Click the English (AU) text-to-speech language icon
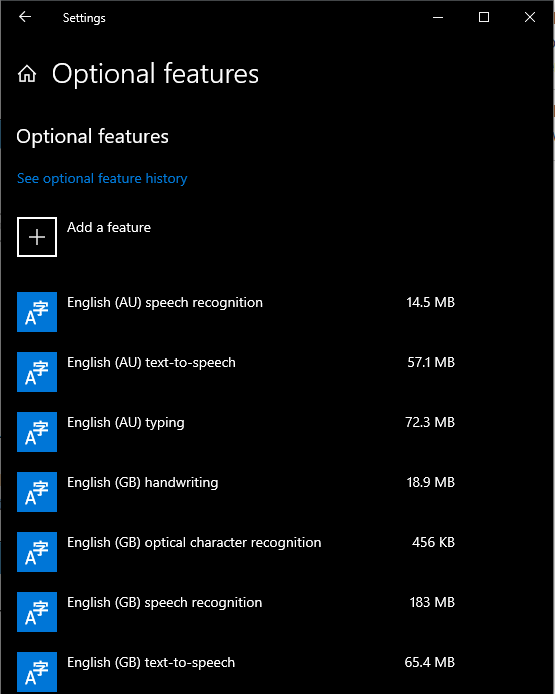Image resolution: width=555 pixels, height=694 pixels. pos(37,372)
